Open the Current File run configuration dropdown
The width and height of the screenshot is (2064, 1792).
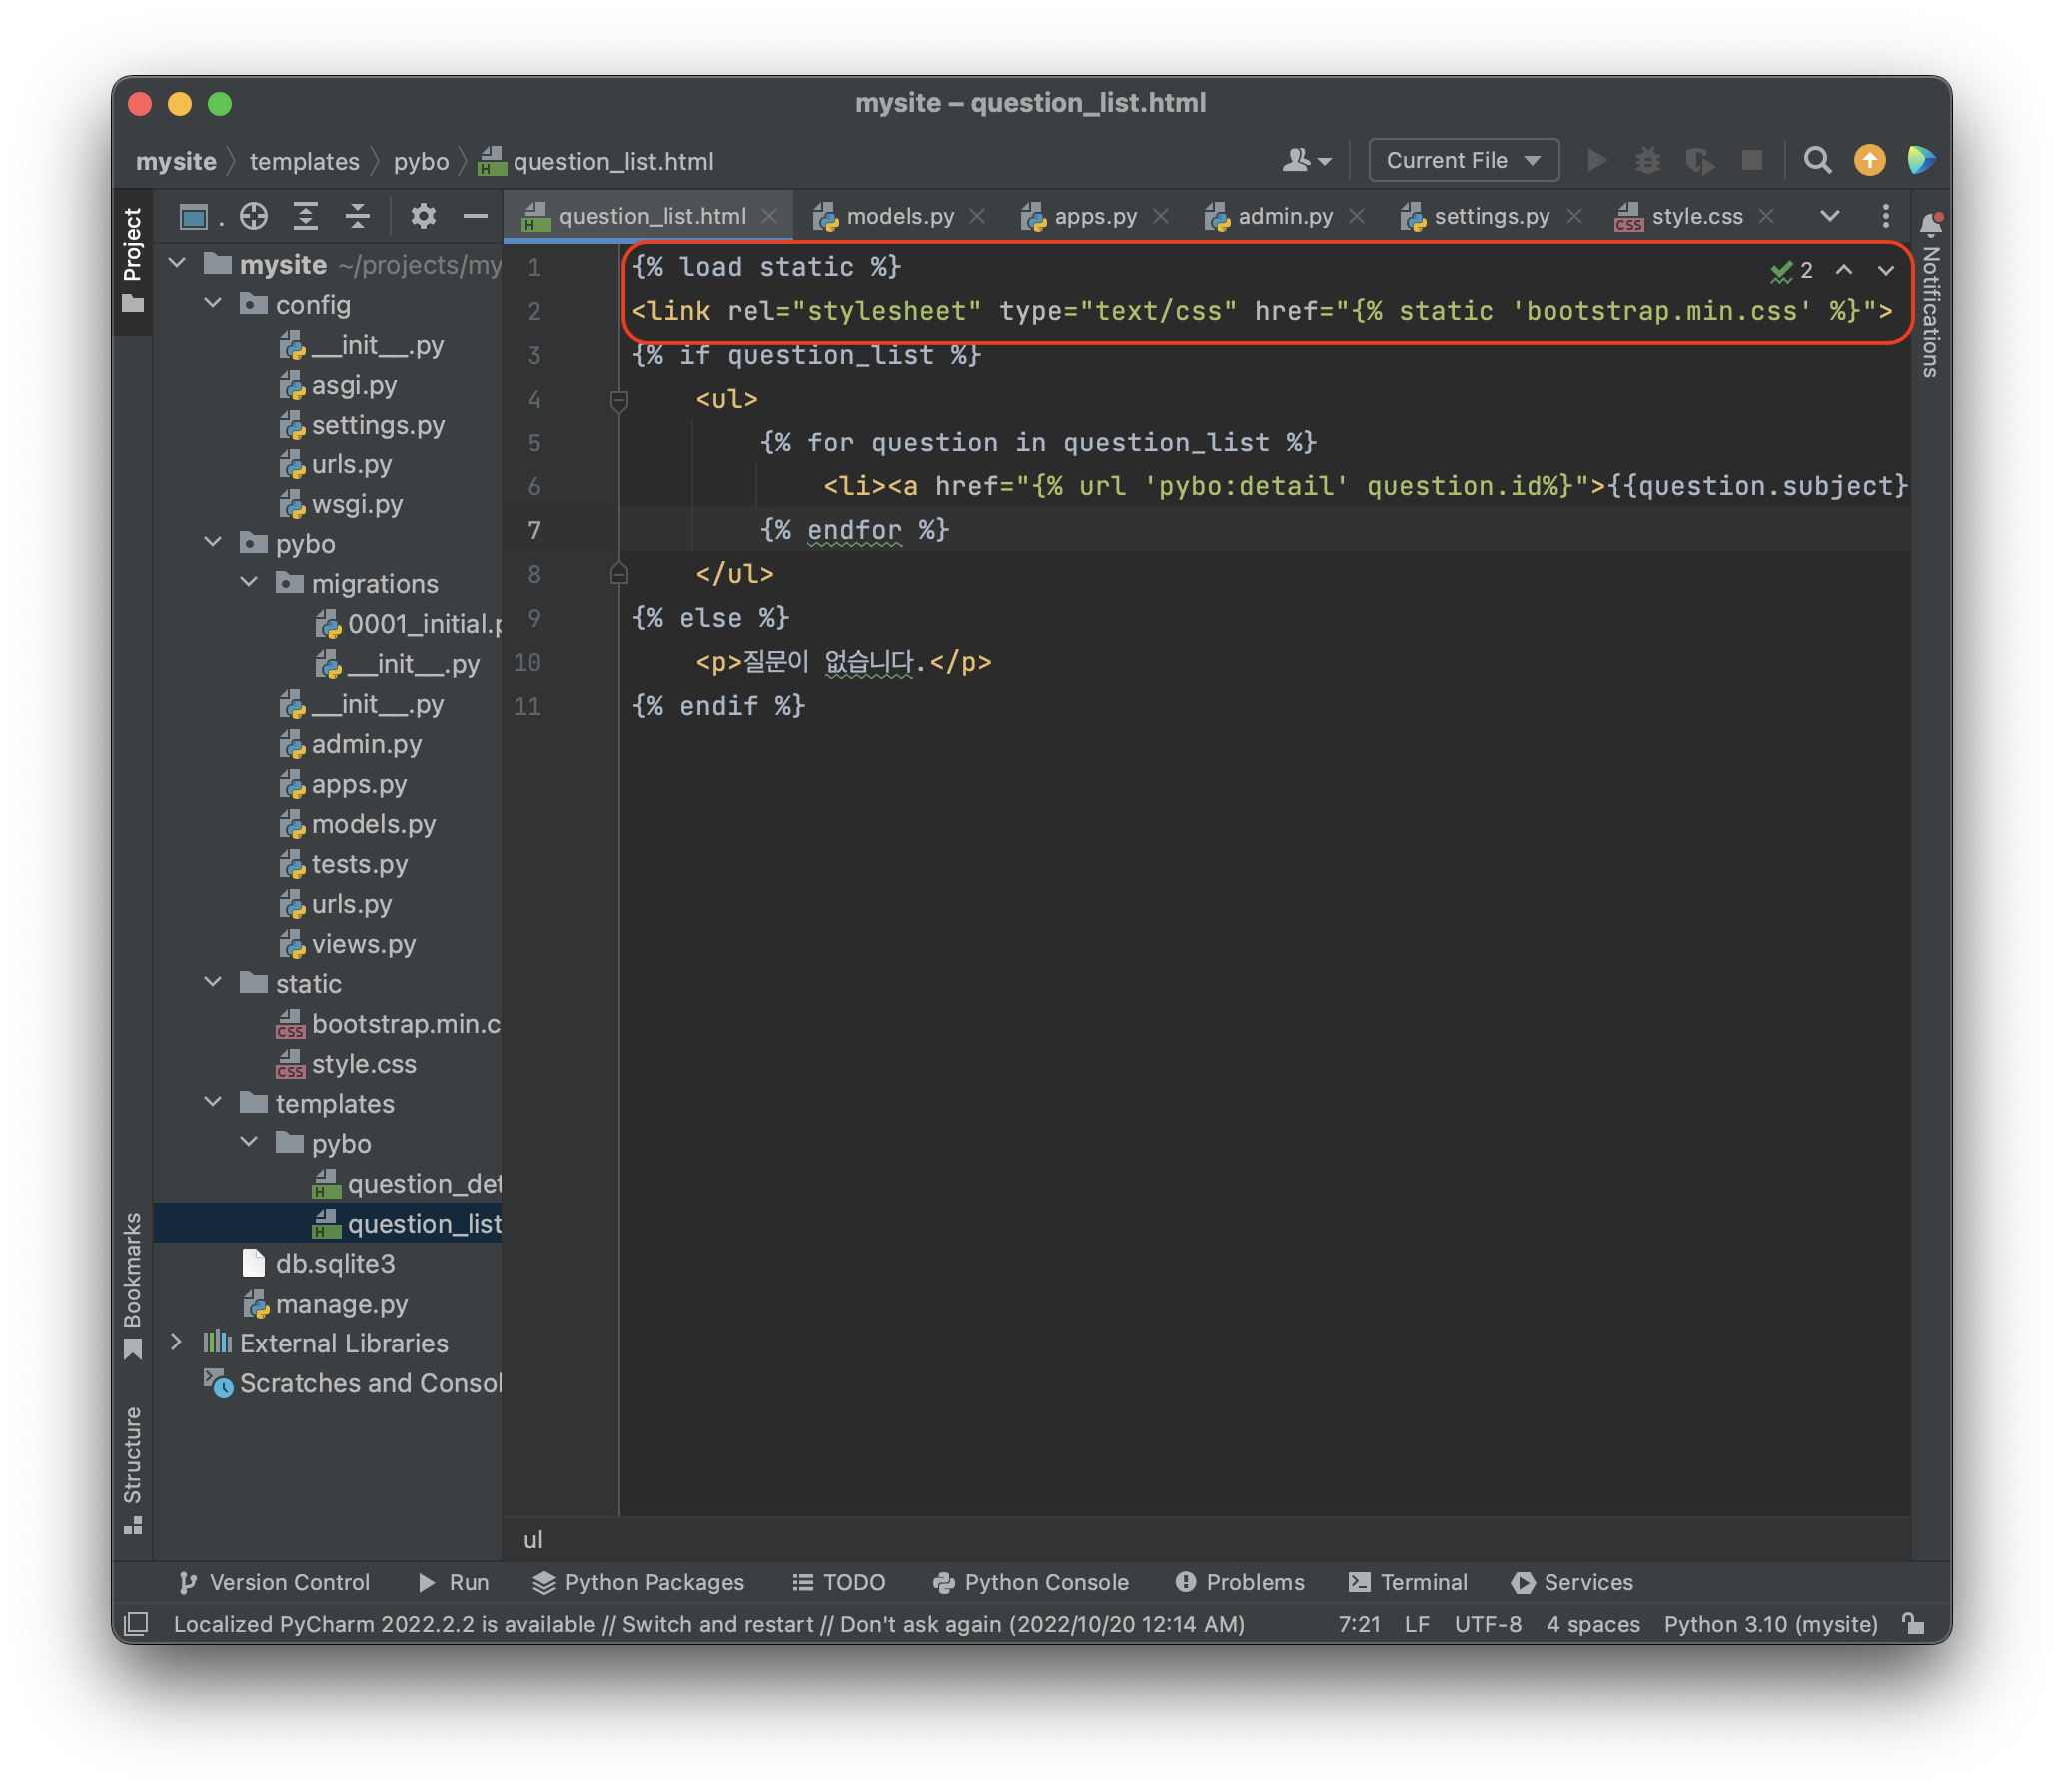click(1462, 160)
